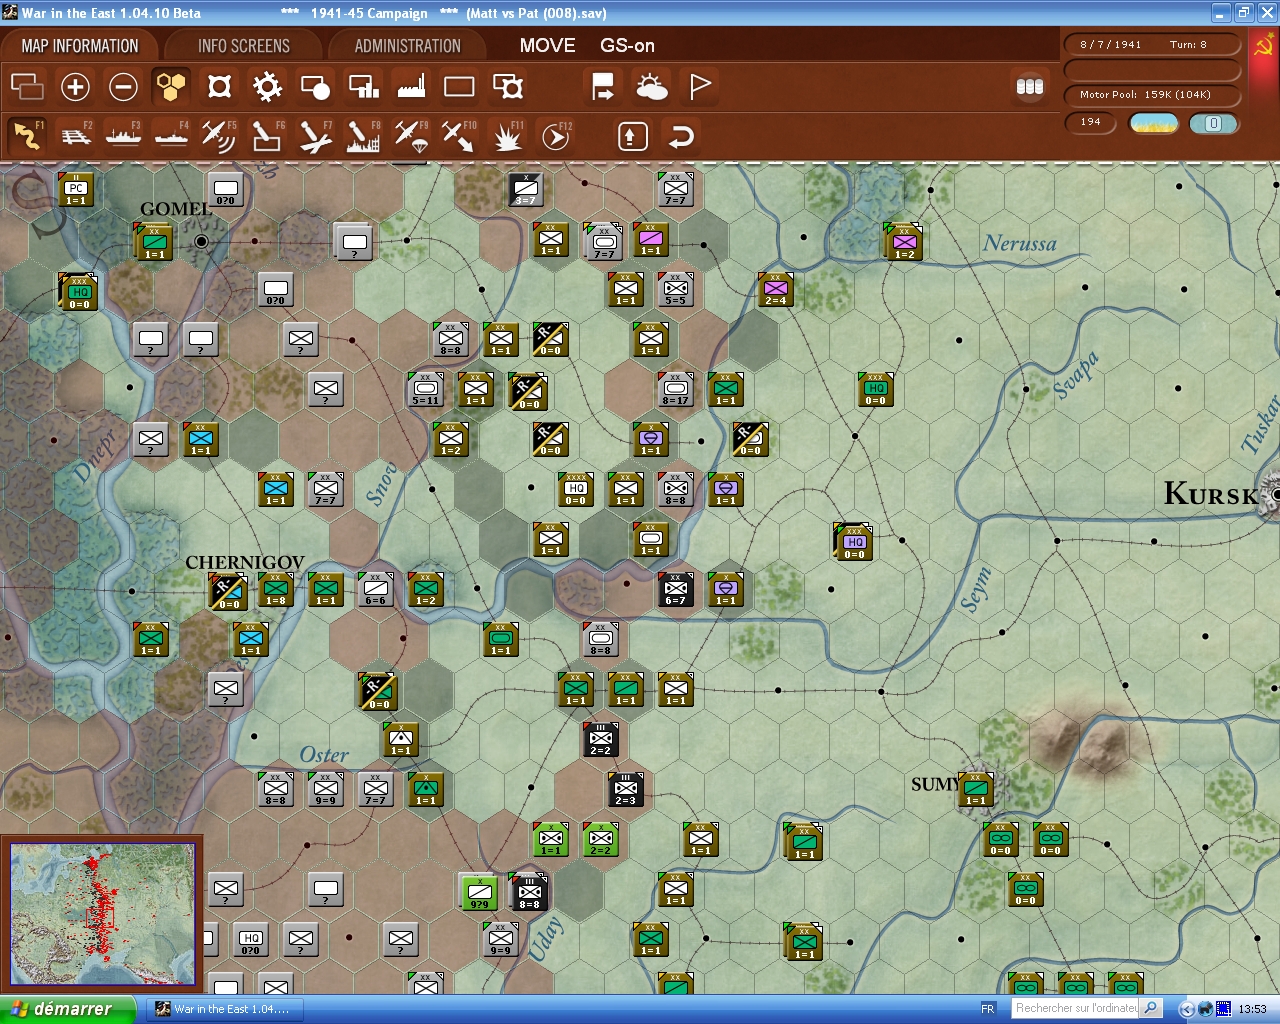Click the zoom out minus icon
Image resolution: width=1280 pixels, height=1024 pixels.
pos(123,87)
